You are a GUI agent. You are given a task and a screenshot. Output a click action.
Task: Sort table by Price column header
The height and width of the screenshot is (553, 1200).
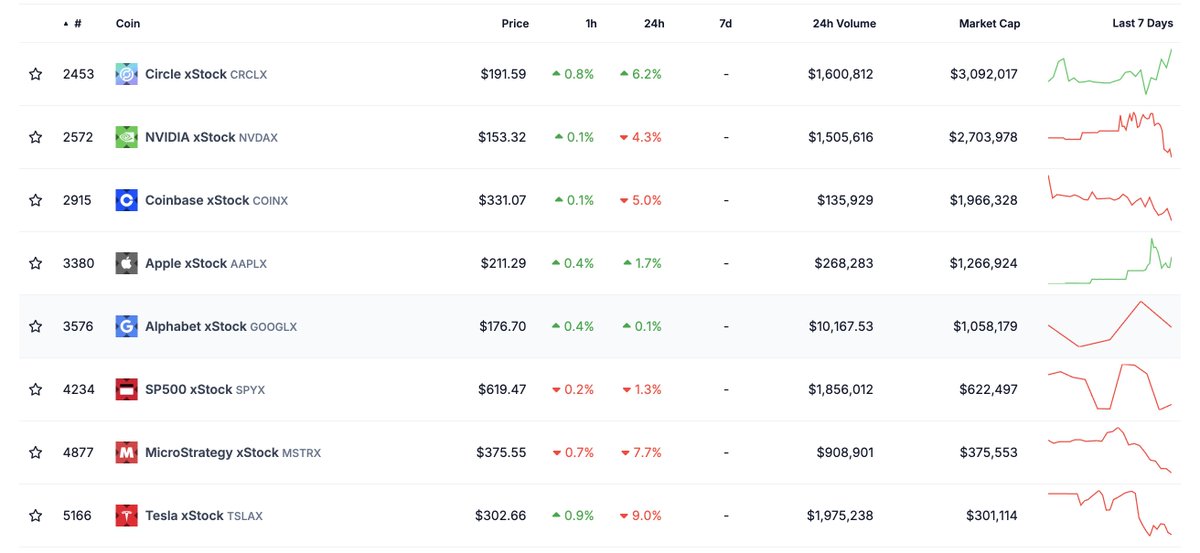click(x=515, y=23)
